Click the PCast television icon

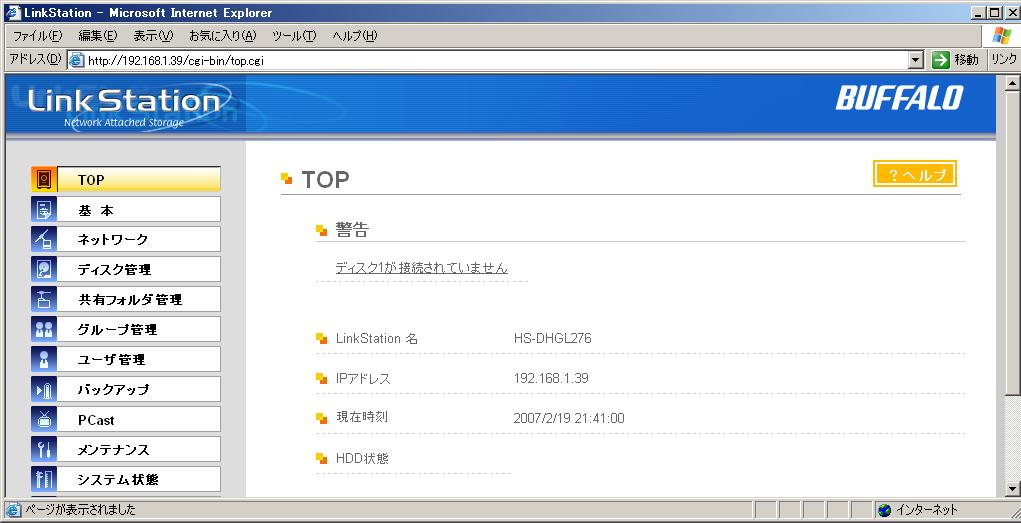44,419
